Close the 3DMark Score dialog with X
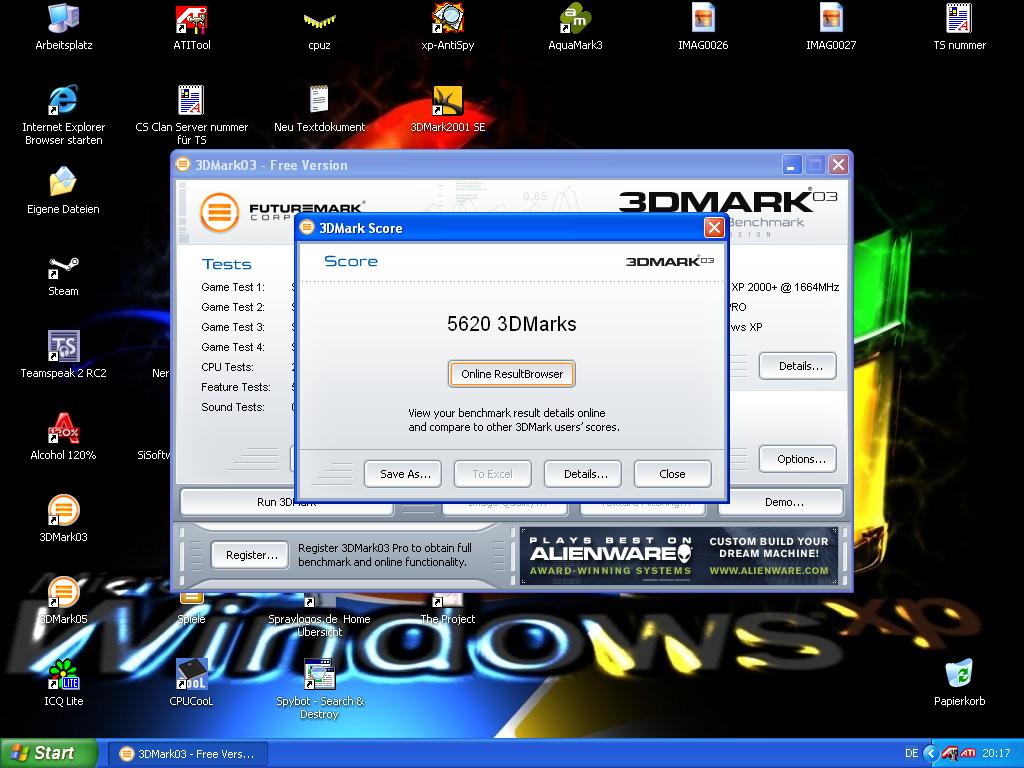Image resolution: width=1024 pixels, height=768 pixels. tap(714, 228)
